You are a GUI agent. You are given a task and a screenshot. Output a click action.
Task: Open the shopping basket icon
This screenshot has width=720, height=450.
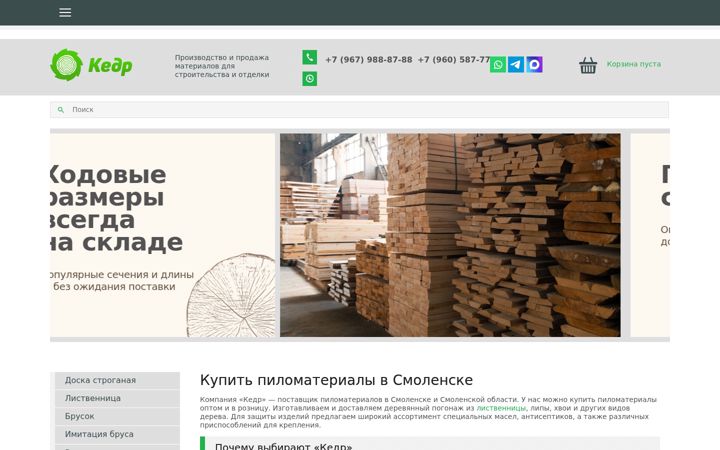(x=588, y=65)
